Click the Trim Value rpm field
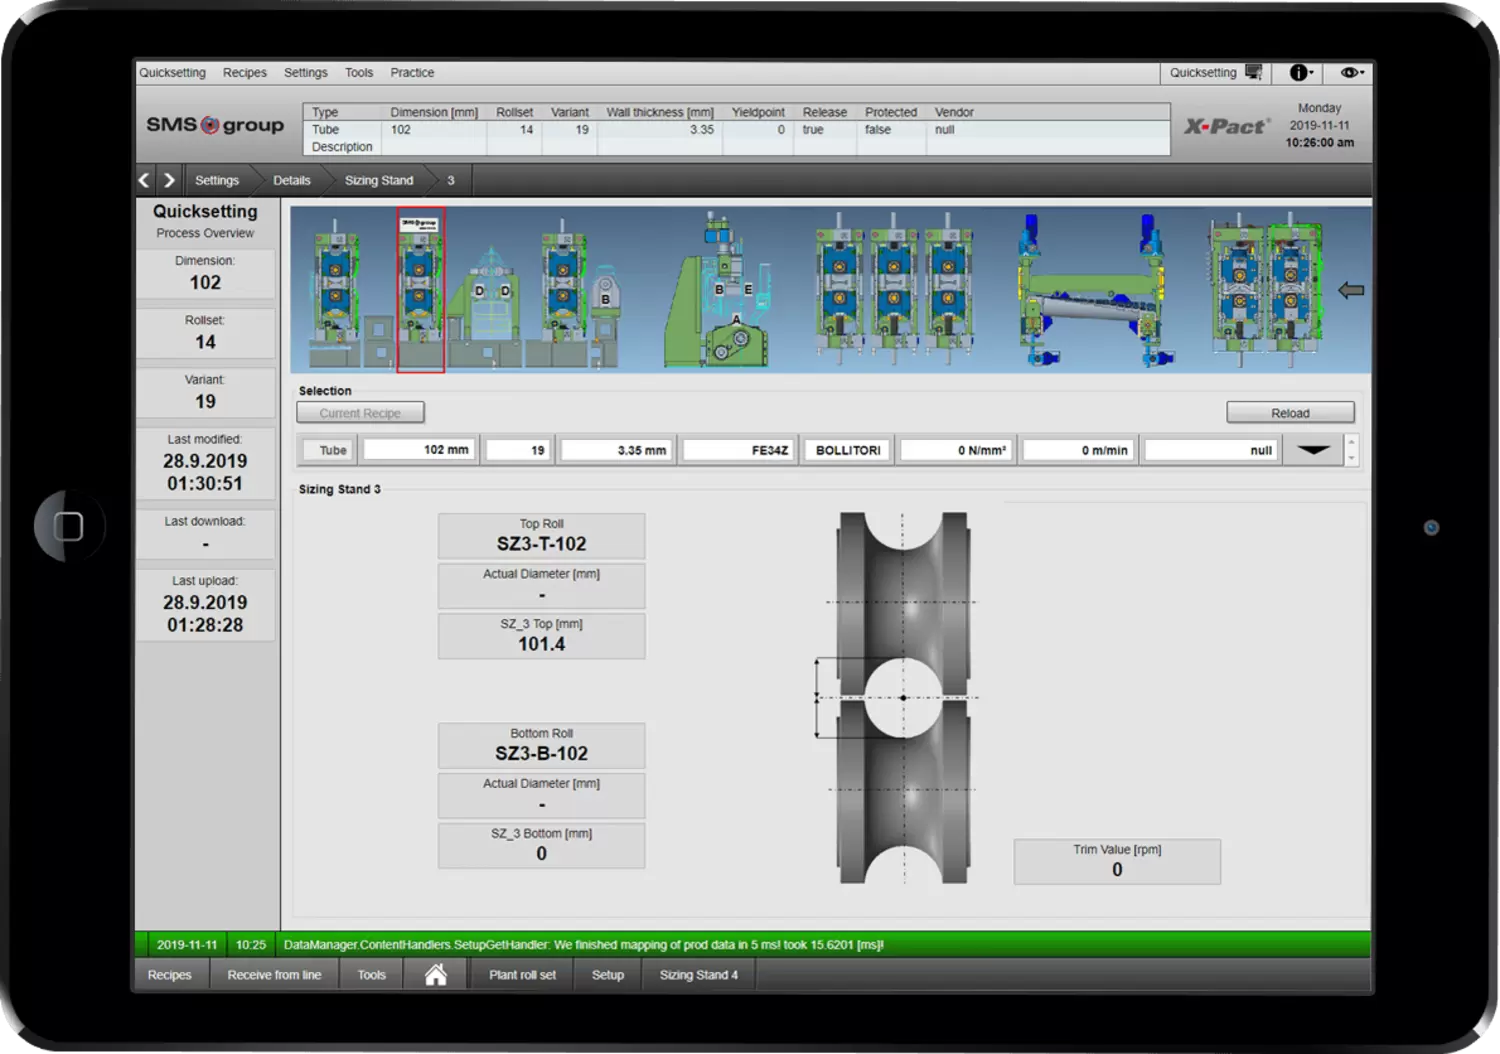This screenshot has height=1054, width=1500. pyautogui.click(x=1117, y=861)
